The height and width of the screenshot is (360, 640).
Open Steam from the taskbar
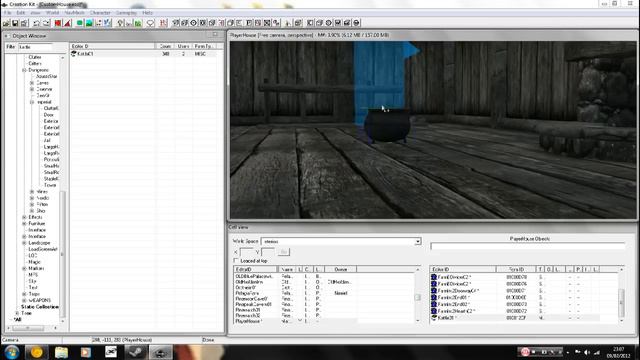pos(136,352)
